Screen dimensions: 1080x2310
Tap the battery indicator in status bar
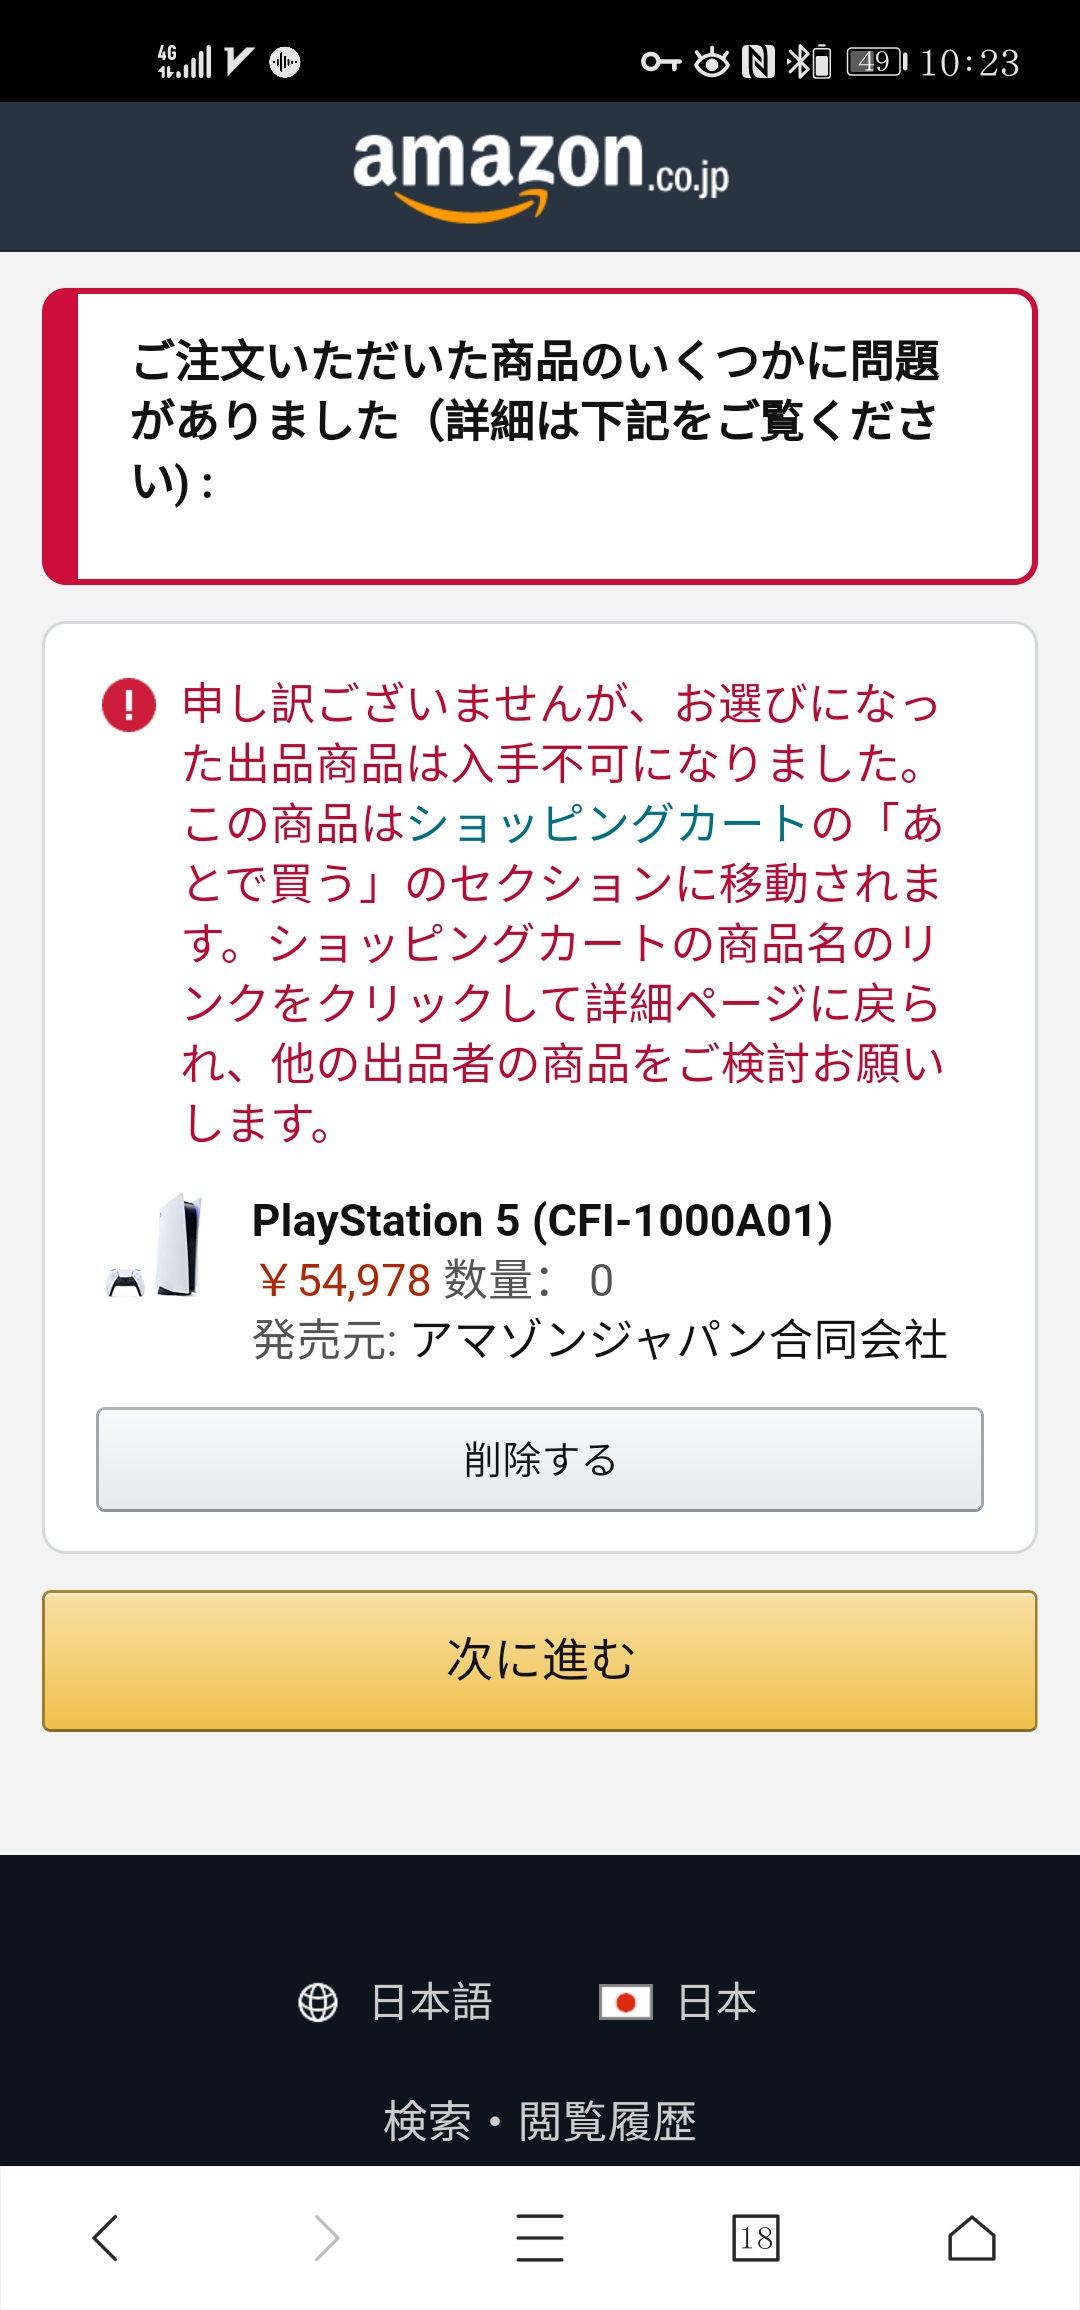point(877,62)
